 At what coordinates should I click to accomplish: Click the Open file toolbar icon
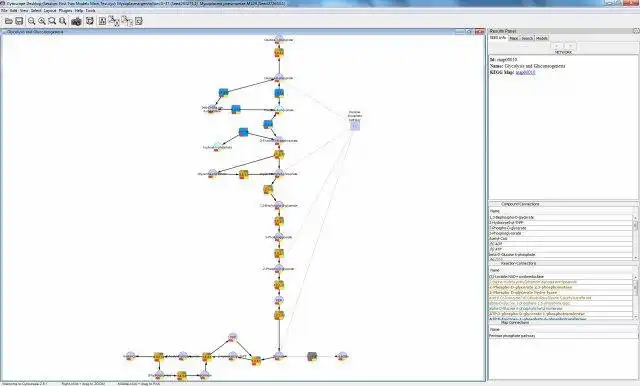[x=9, y=21]
